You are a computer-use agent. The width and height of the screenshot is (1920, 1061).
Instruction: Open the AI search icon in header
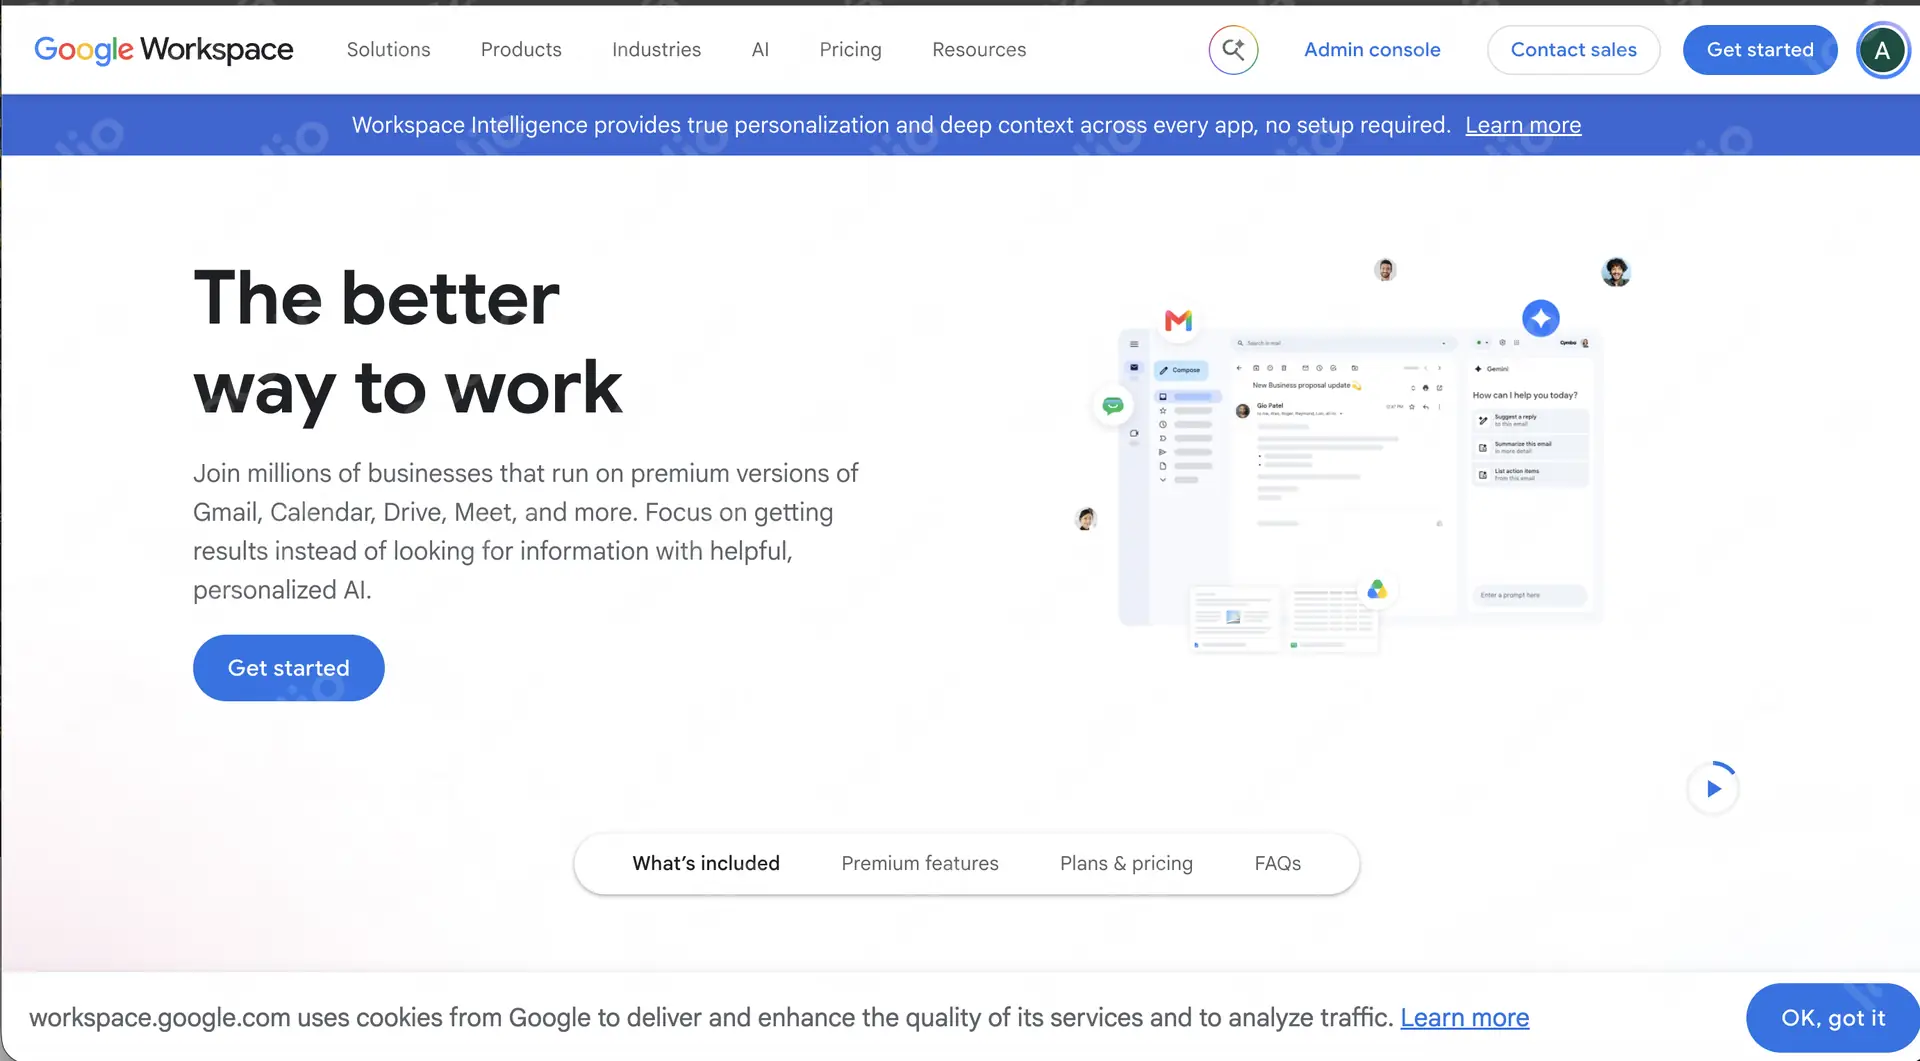1233,50
